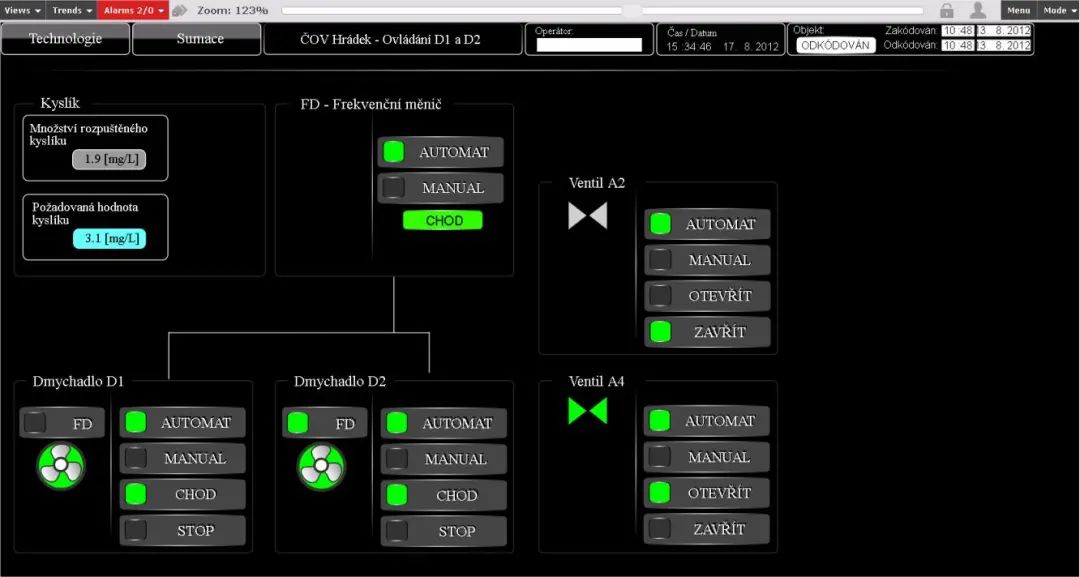Open the Mode dropdown menu

coord(1059,10)
